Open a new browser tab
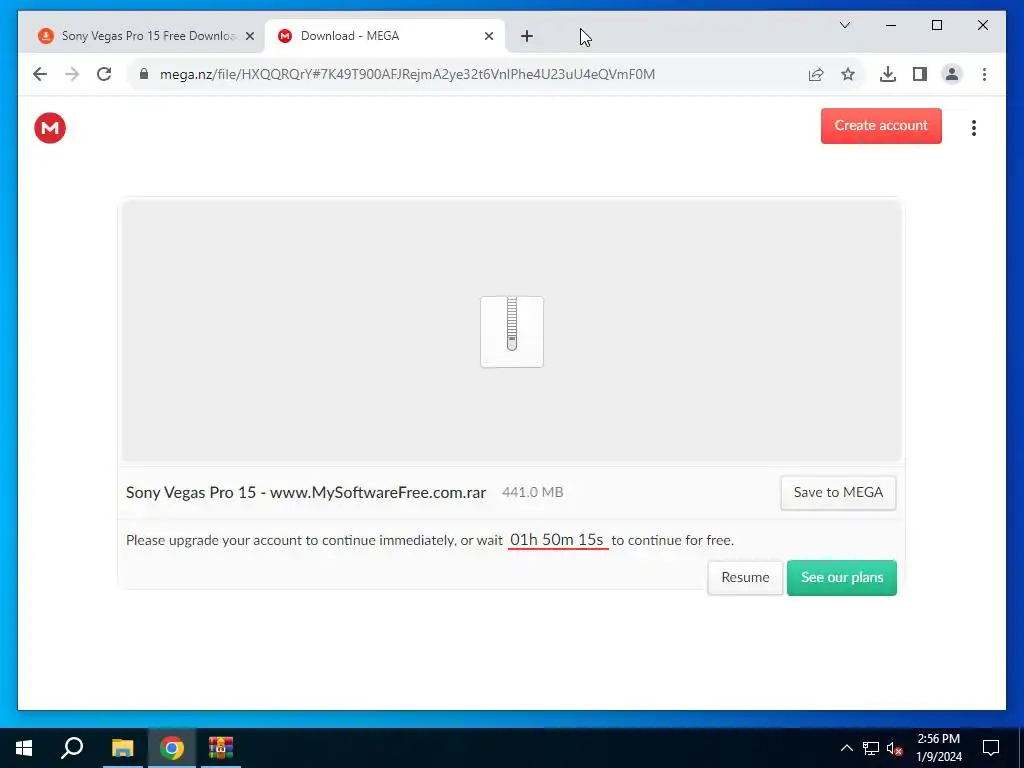The height and width of the screenshot is (768, 1024). [x=527, y=37]
